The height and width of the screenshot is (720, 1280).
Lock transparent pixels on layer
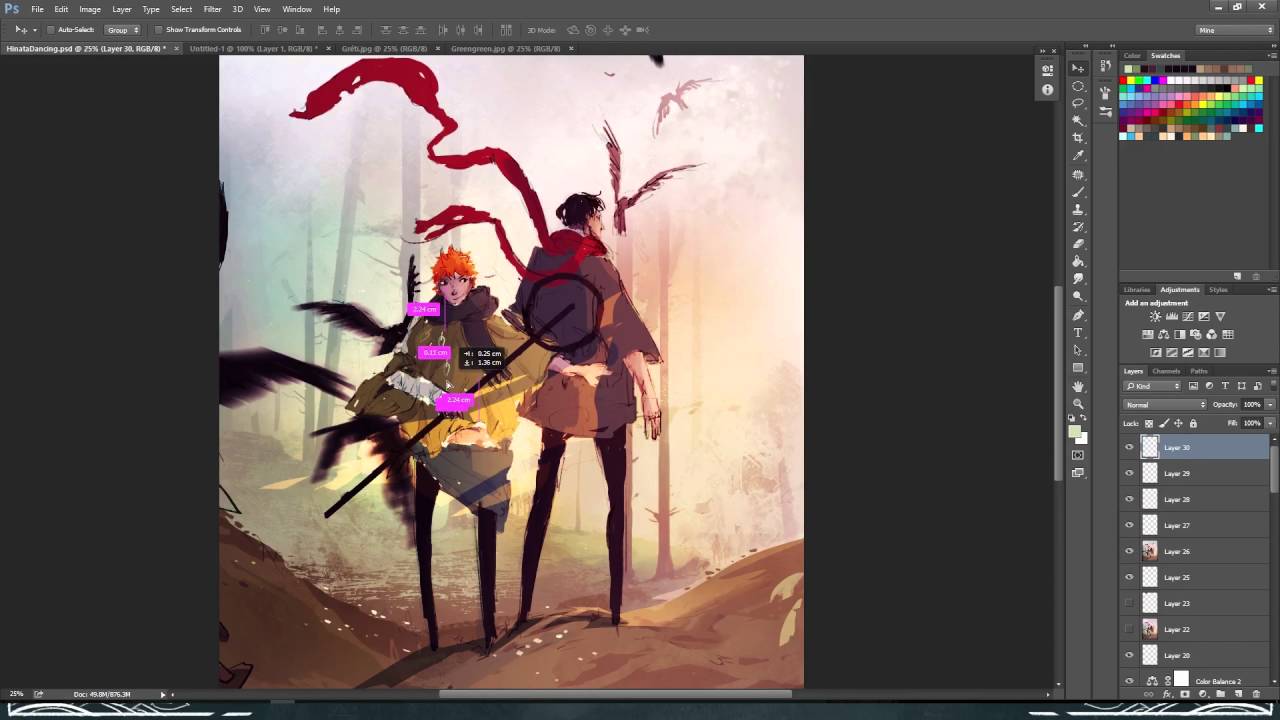click(1149, 424)
